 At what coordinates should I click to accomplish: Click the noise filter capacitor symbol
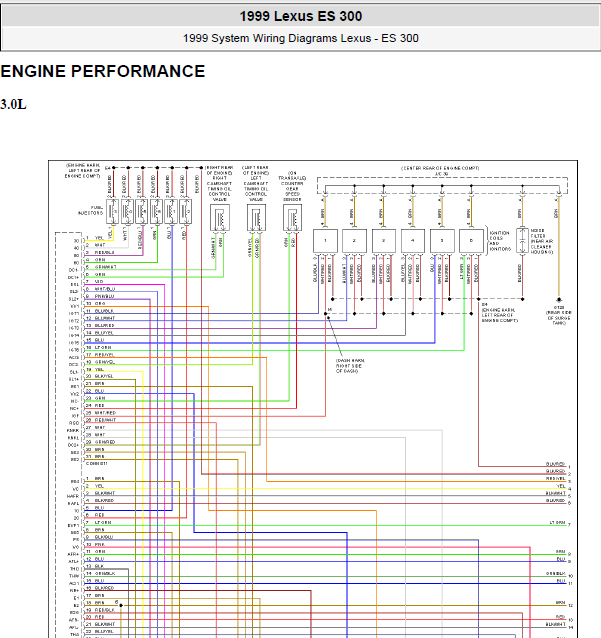click(x=522, y=241)
